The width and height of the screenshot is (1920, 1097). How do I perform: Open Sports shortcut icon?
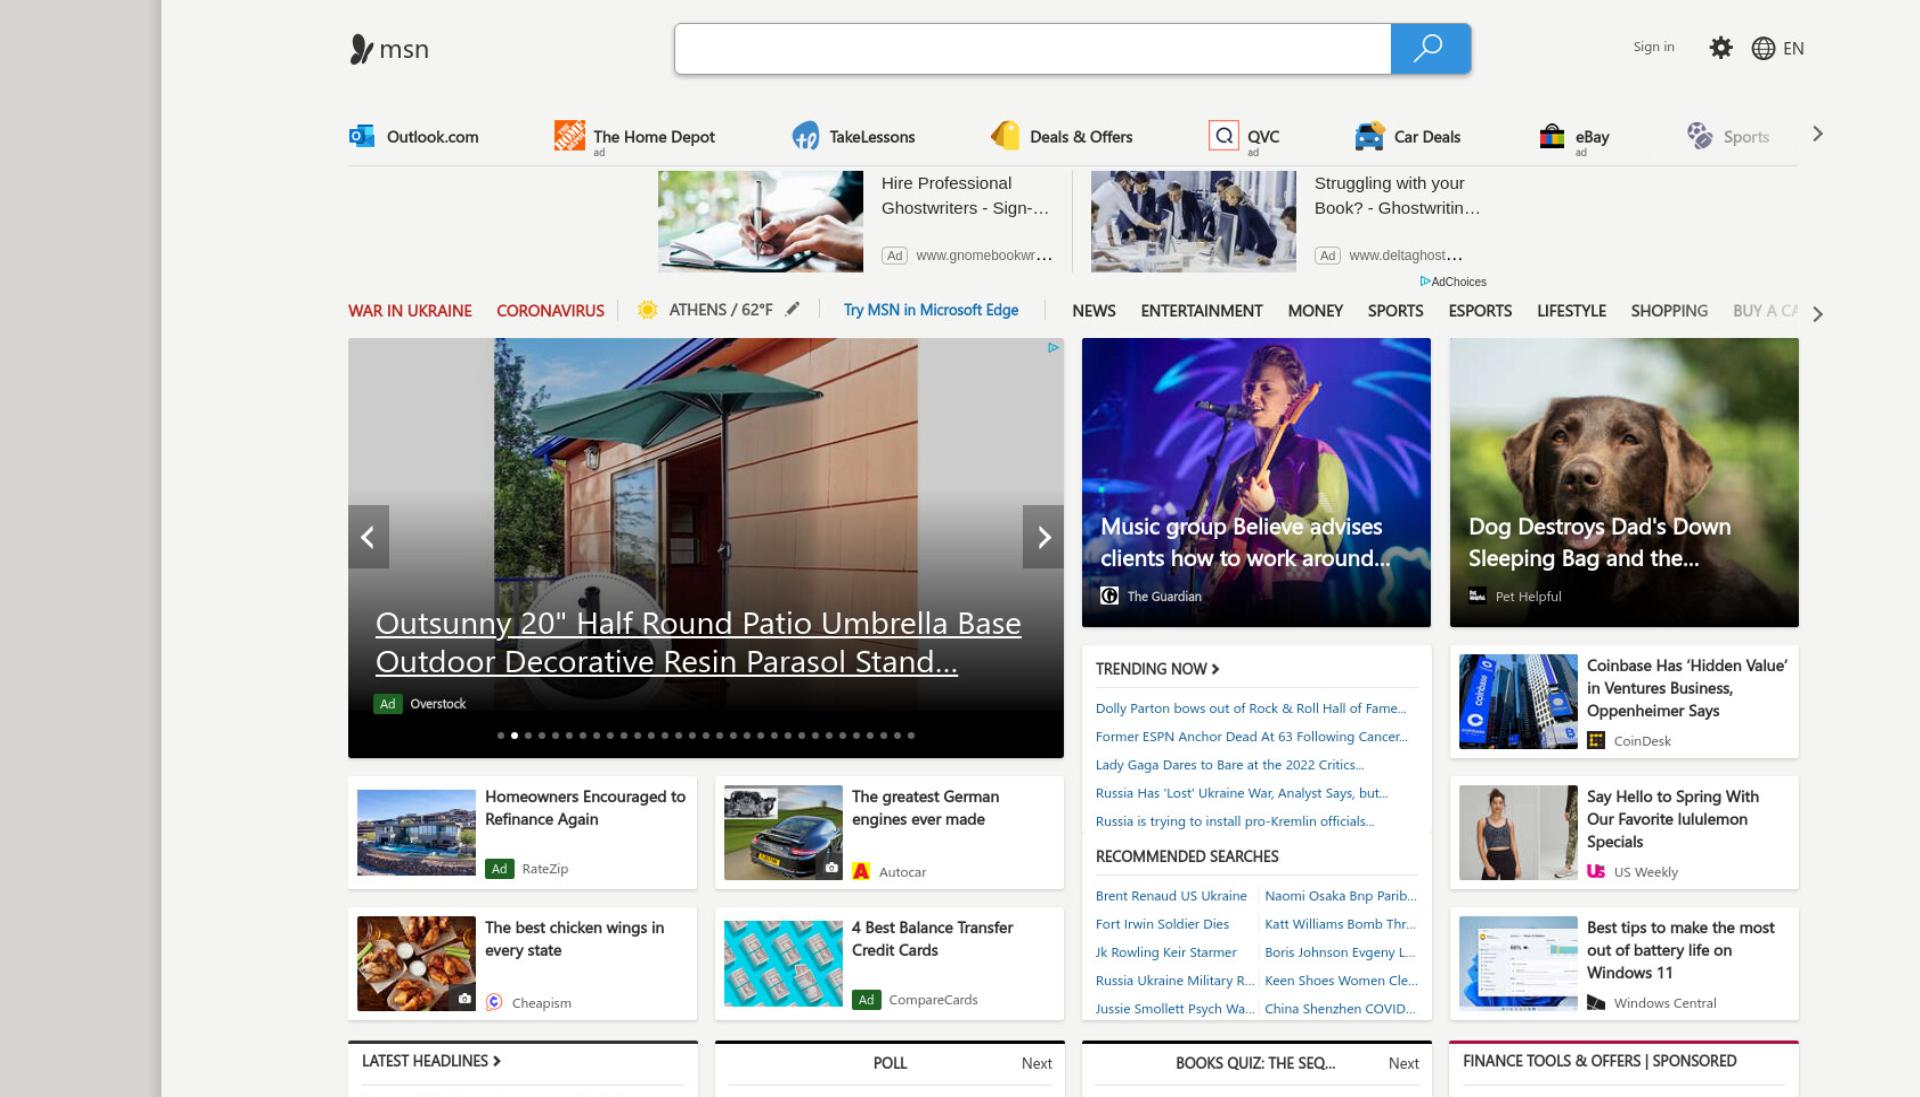click(x=1699, y=136)
